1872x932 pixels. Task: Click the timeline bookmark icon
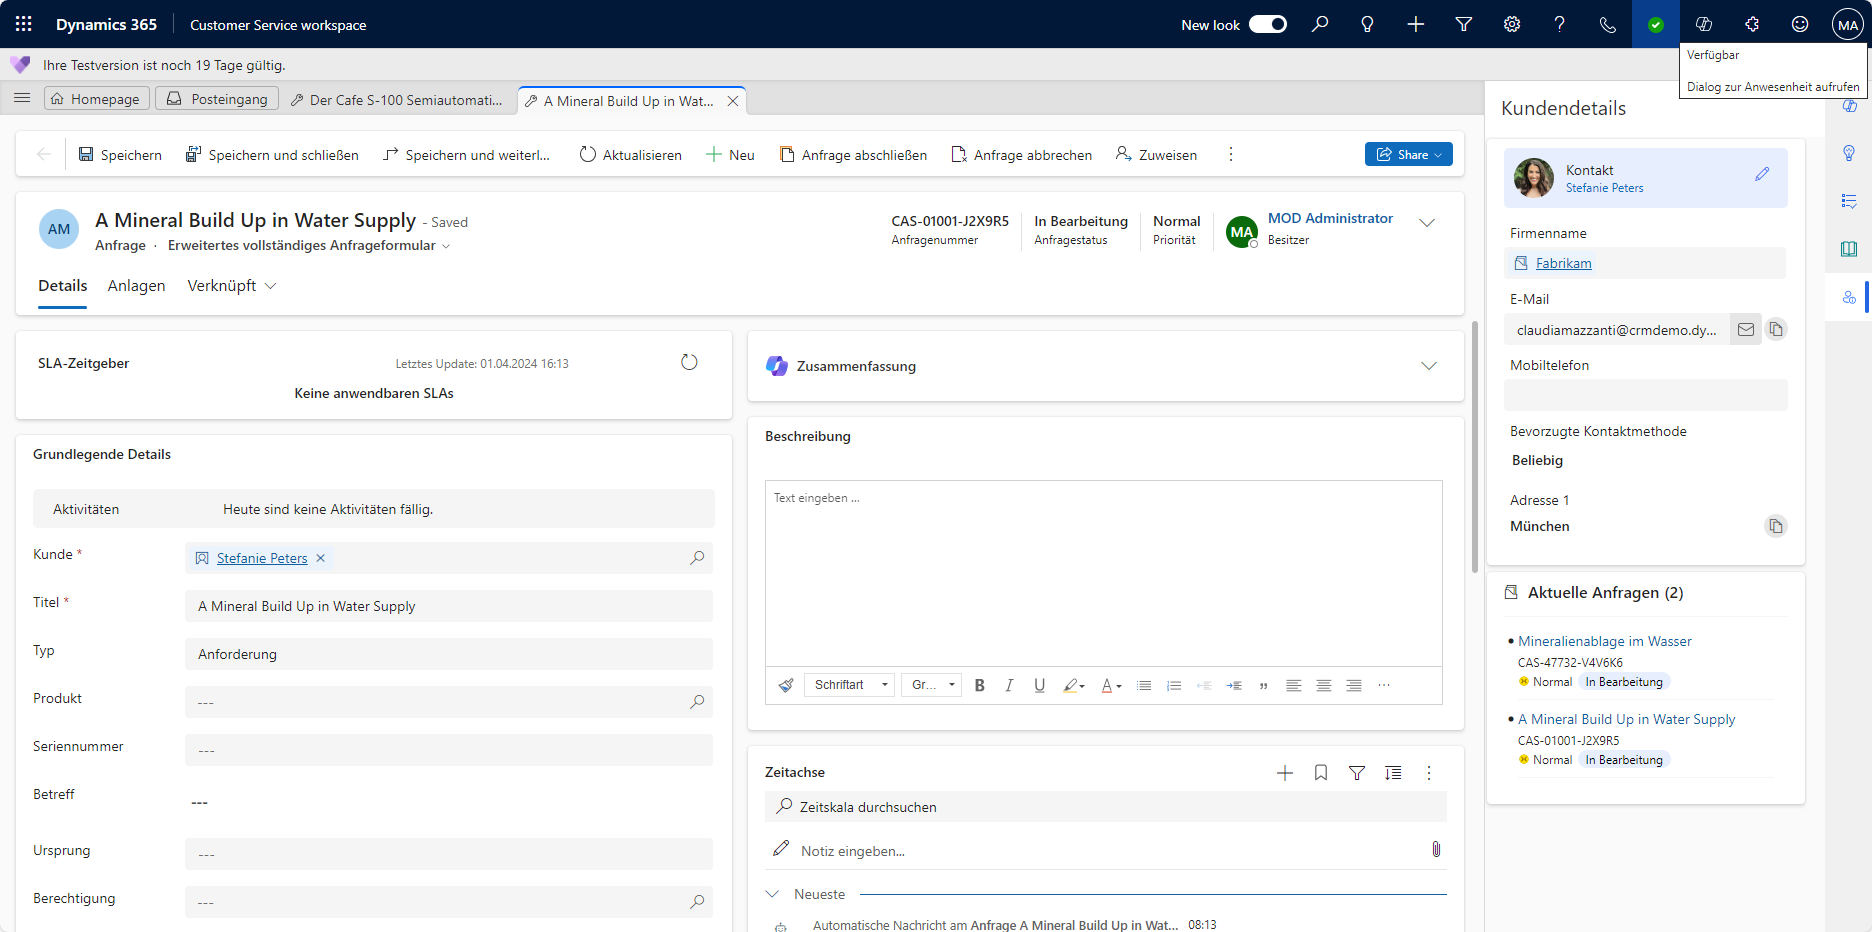click(1321, 773)
